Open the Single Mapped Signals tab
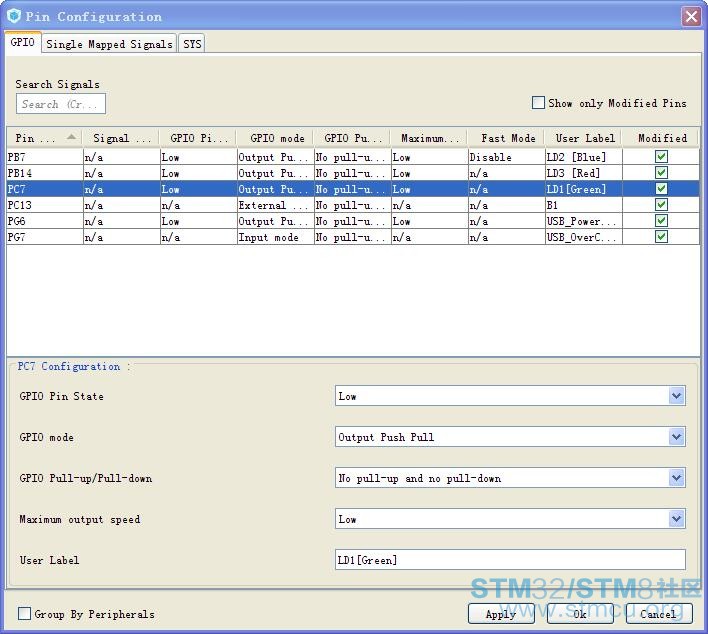Image resolution: width=708 pixels, height=634 pixels. click(x=109, y=44)
